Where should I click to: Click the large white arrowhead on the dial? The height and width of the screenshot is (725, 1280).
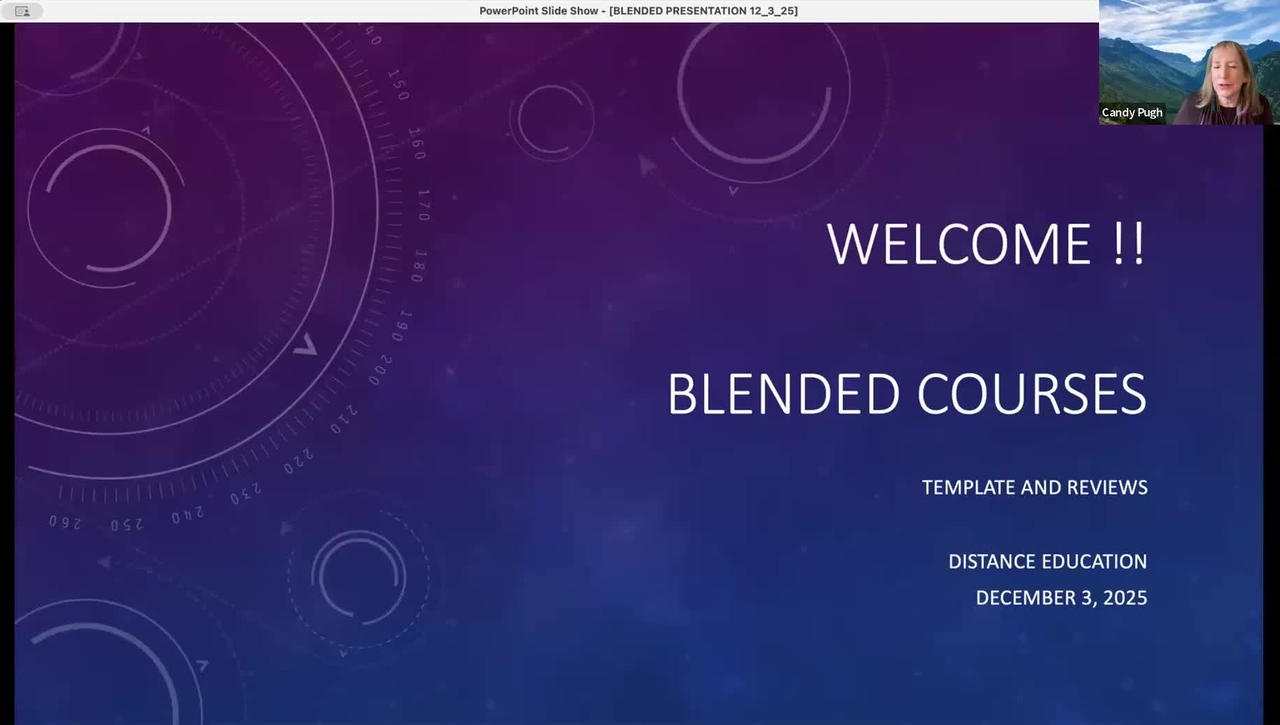coord(305,346)
